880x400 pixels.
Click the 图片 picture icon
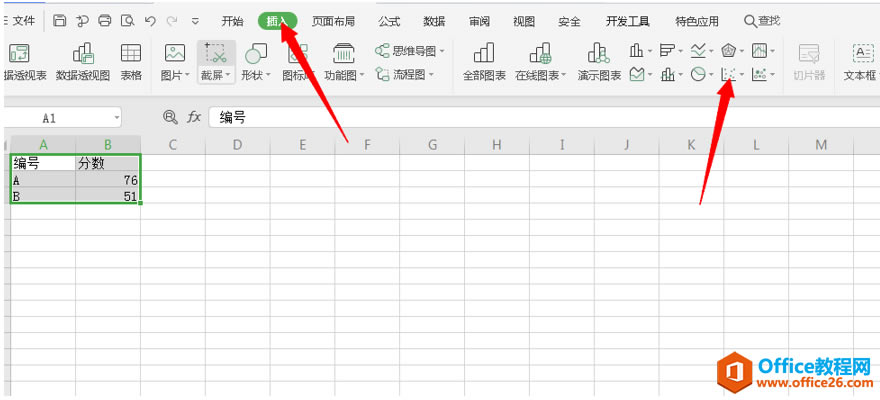[x=175, y=53]
